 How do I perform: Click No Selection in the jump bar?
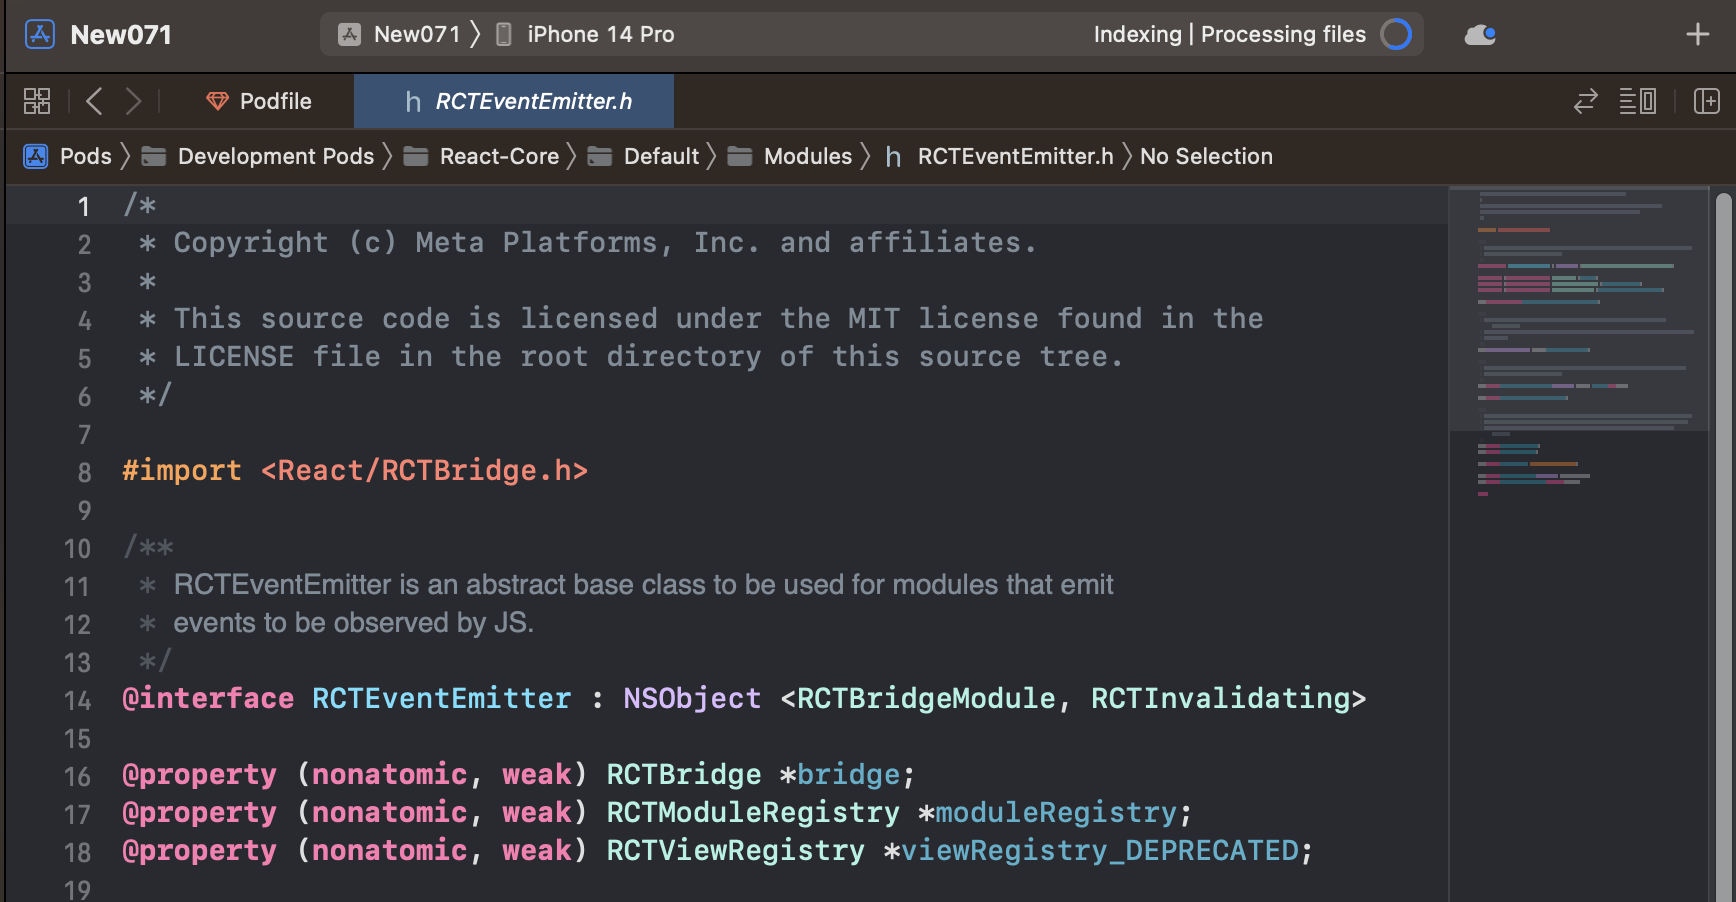[x=1206, y=156]
